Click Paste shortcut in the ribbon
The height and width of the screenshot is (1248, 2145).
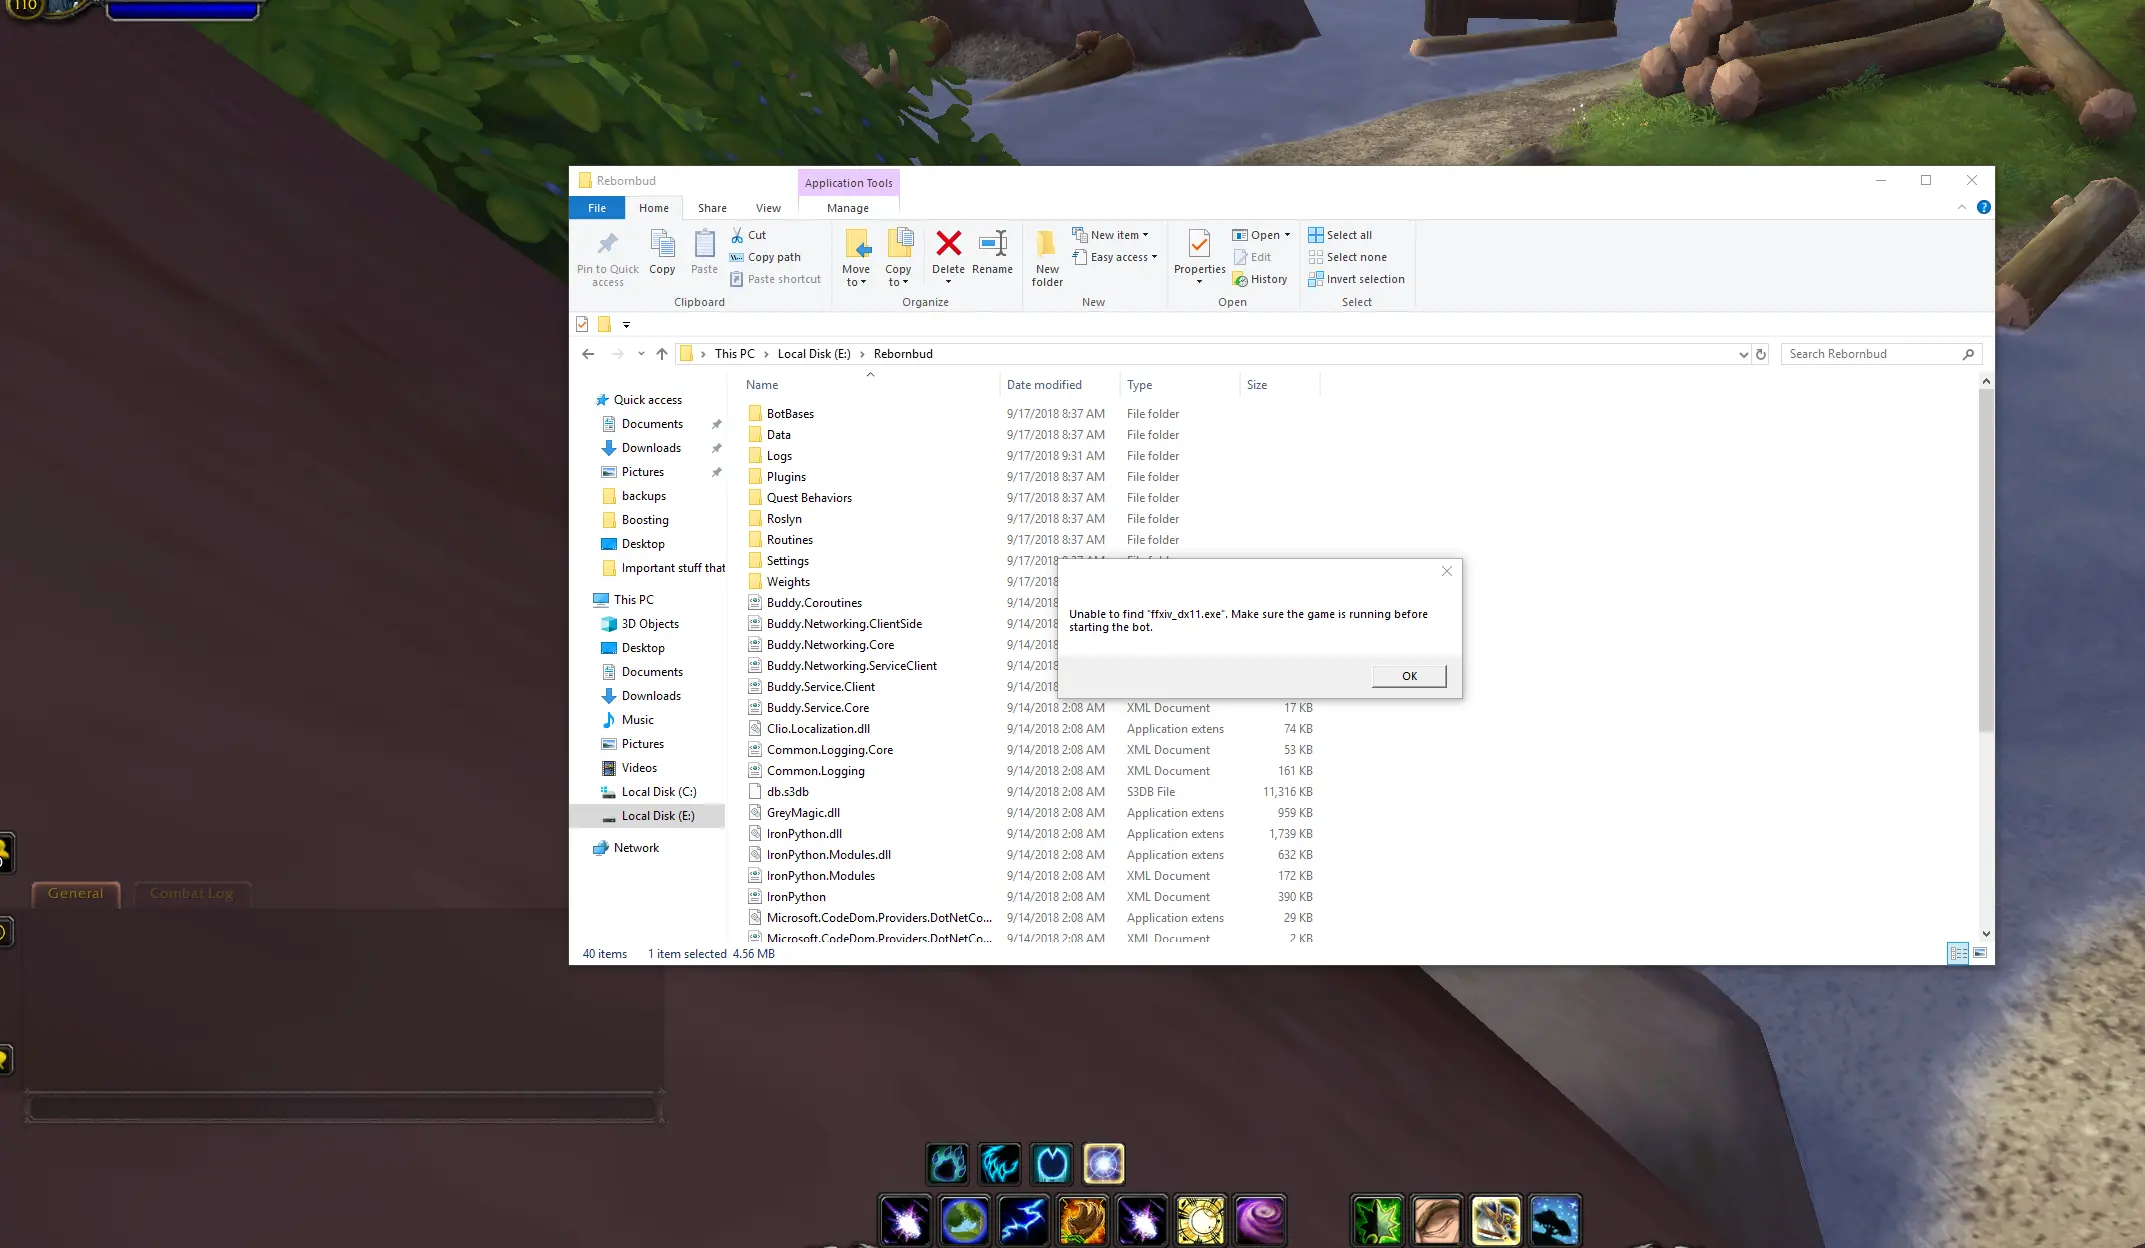pos(775,279)
